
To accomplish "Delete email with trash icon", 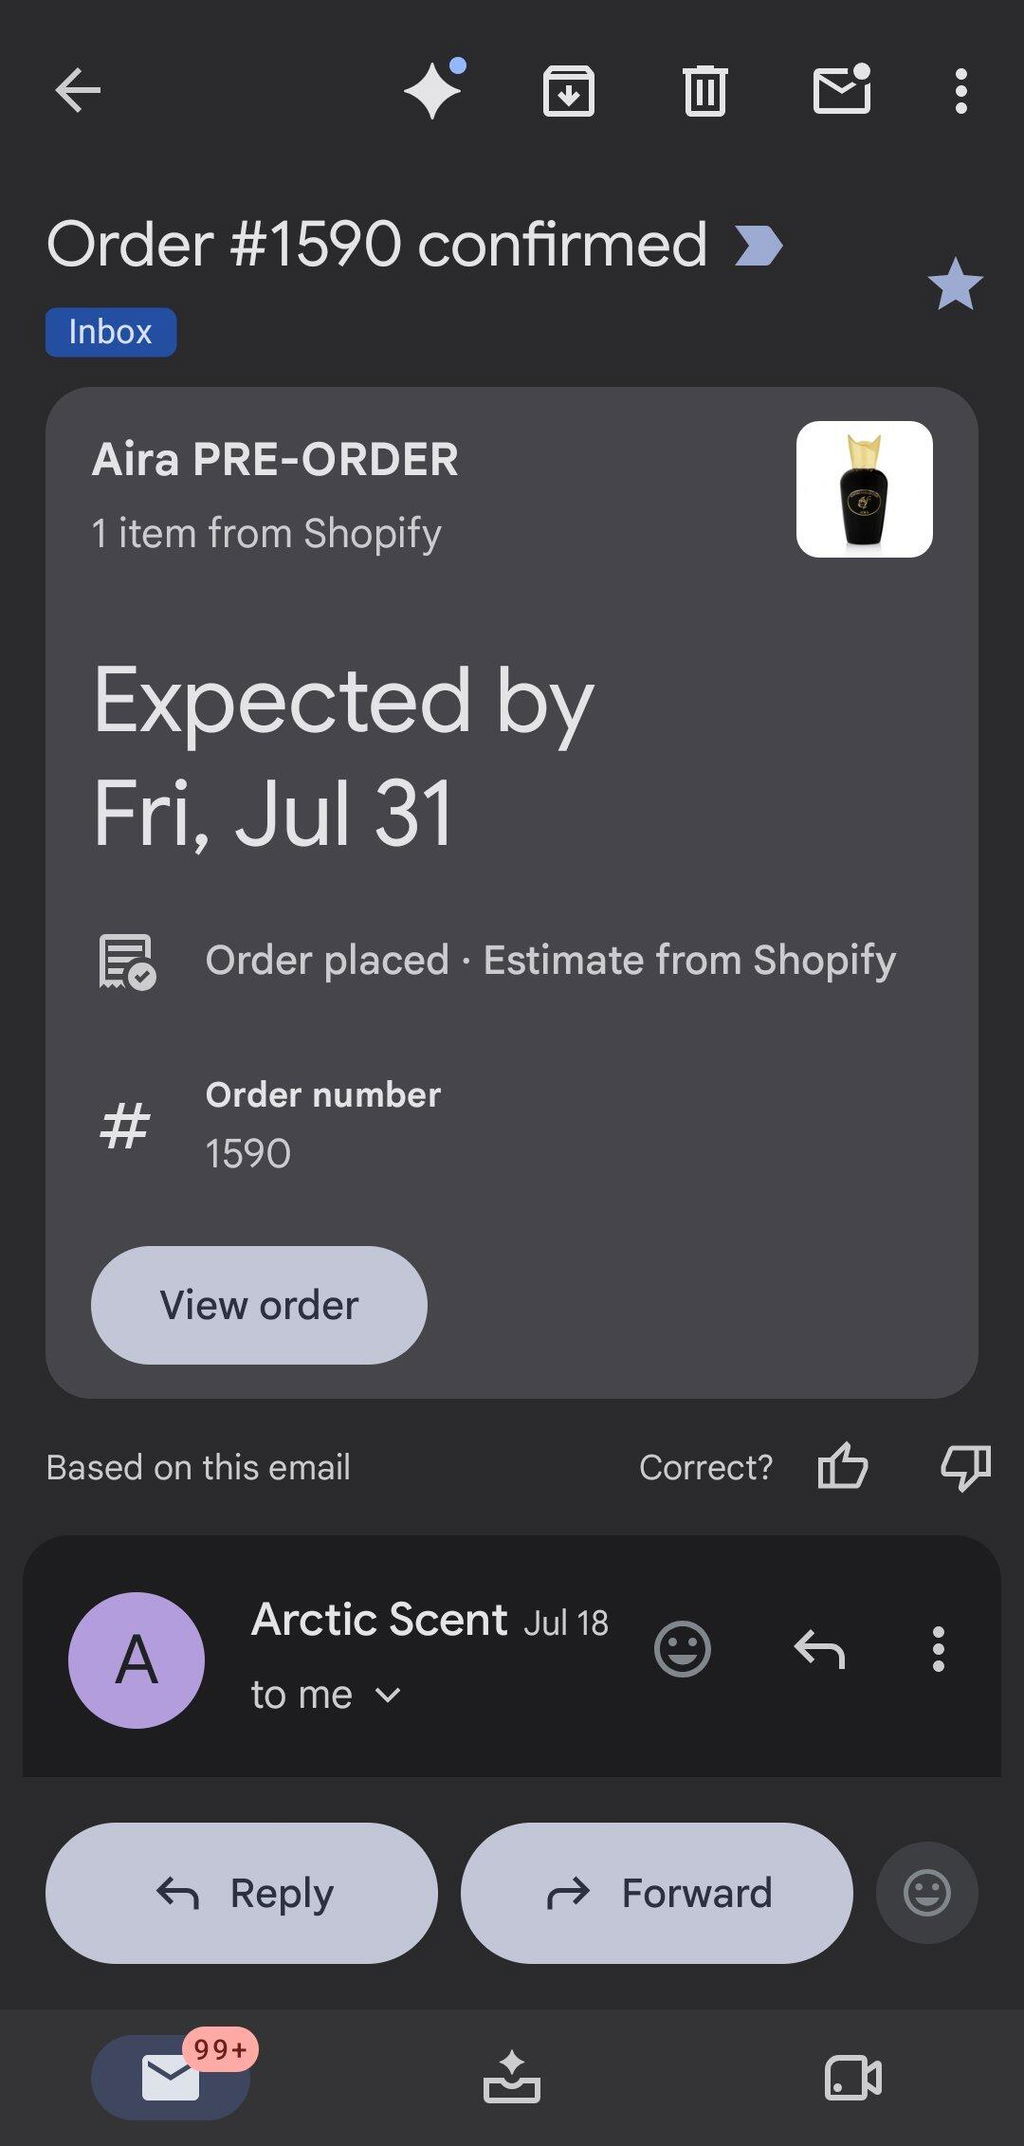I will pyautogui.click(x=705, y=91).
